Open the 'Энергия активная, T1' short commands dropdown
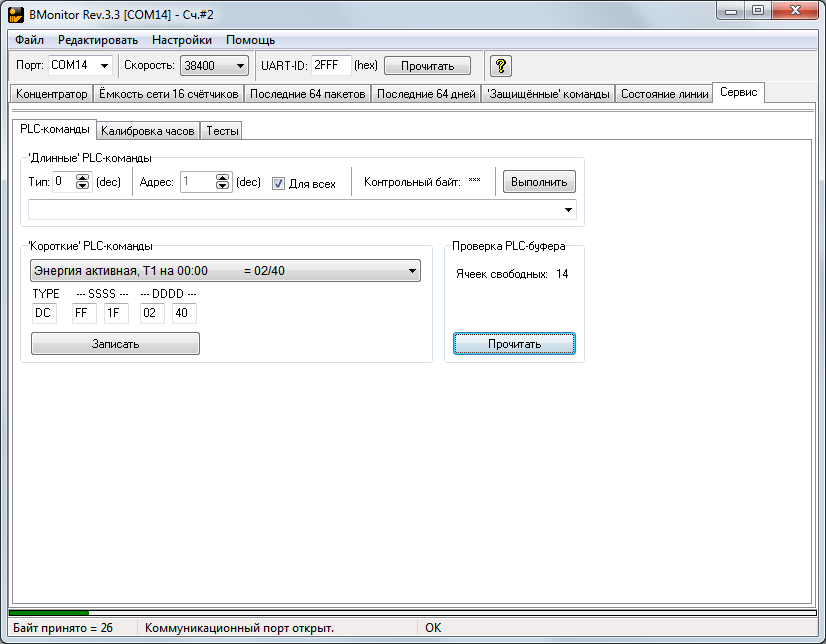 (x=412, y=271)
